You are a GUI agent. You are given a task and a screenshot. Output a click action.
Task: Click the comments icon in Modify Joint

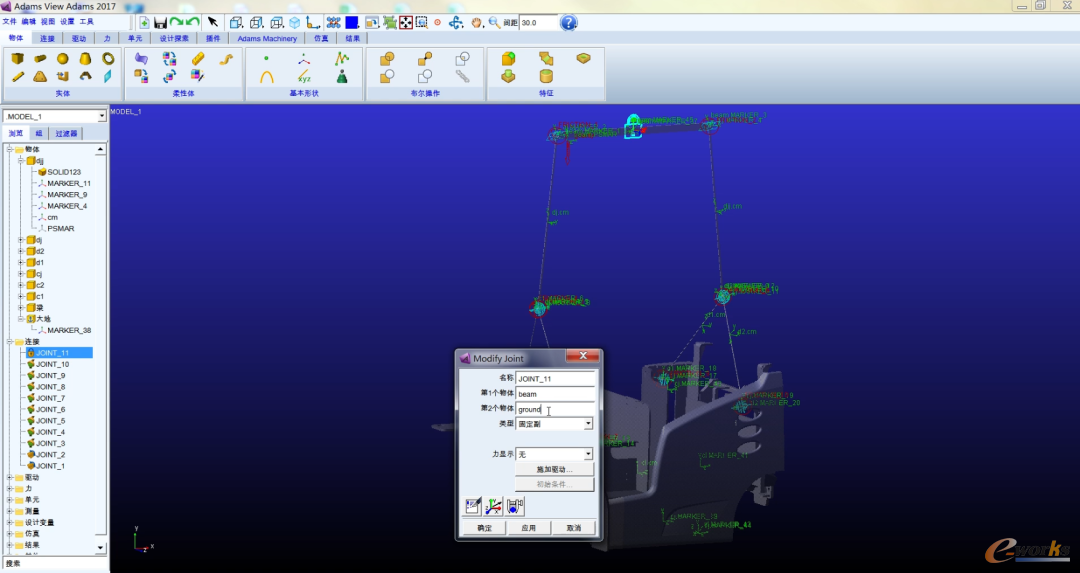(472, 506)
